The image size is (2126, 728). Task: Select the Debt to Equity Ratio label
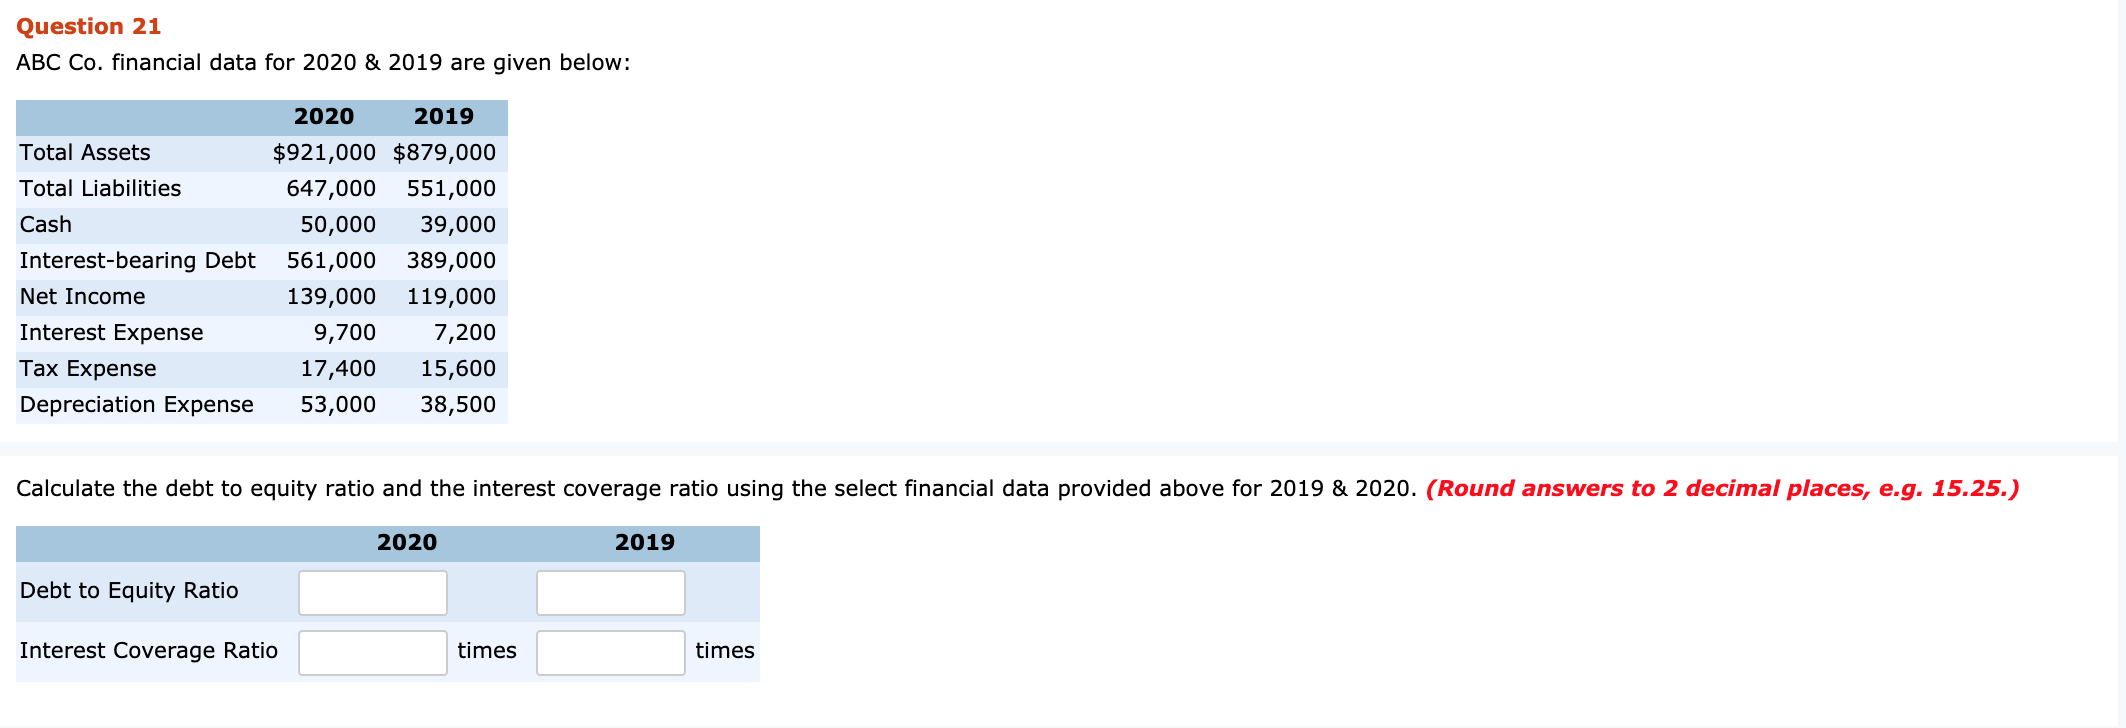[x=128, y=590]
